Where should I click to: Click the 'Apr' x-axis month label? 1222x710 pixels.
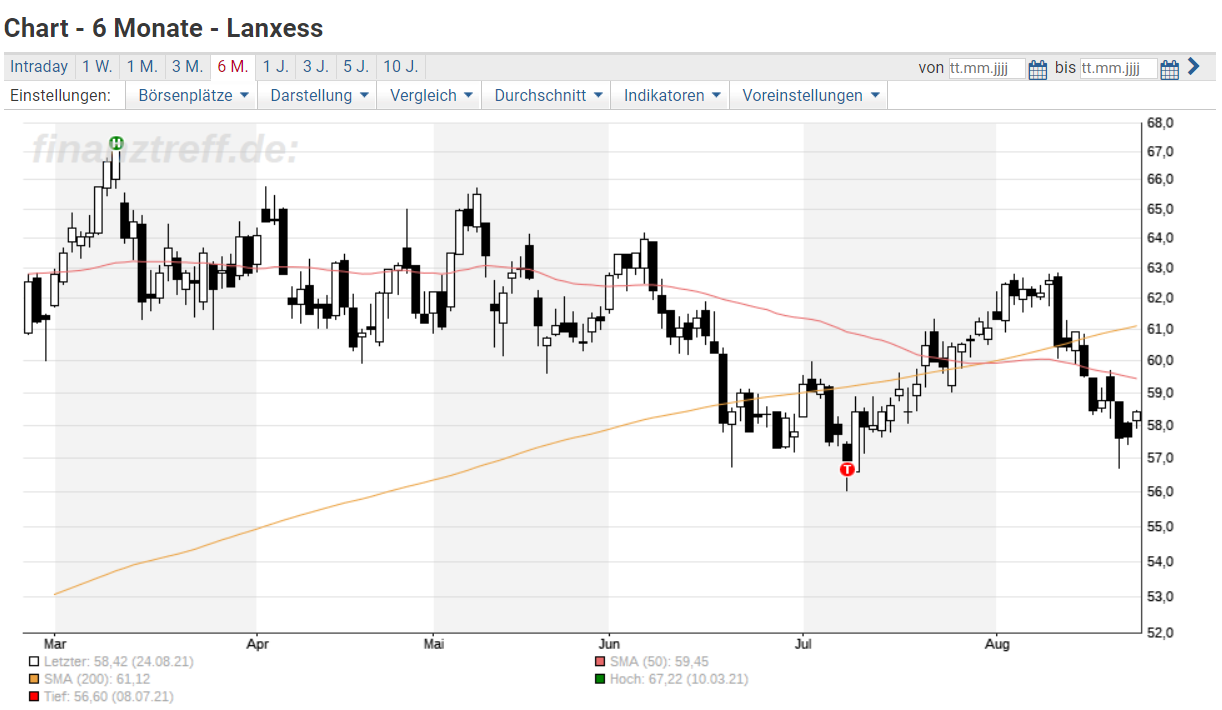pyautogui.click(x=257, y=644)
